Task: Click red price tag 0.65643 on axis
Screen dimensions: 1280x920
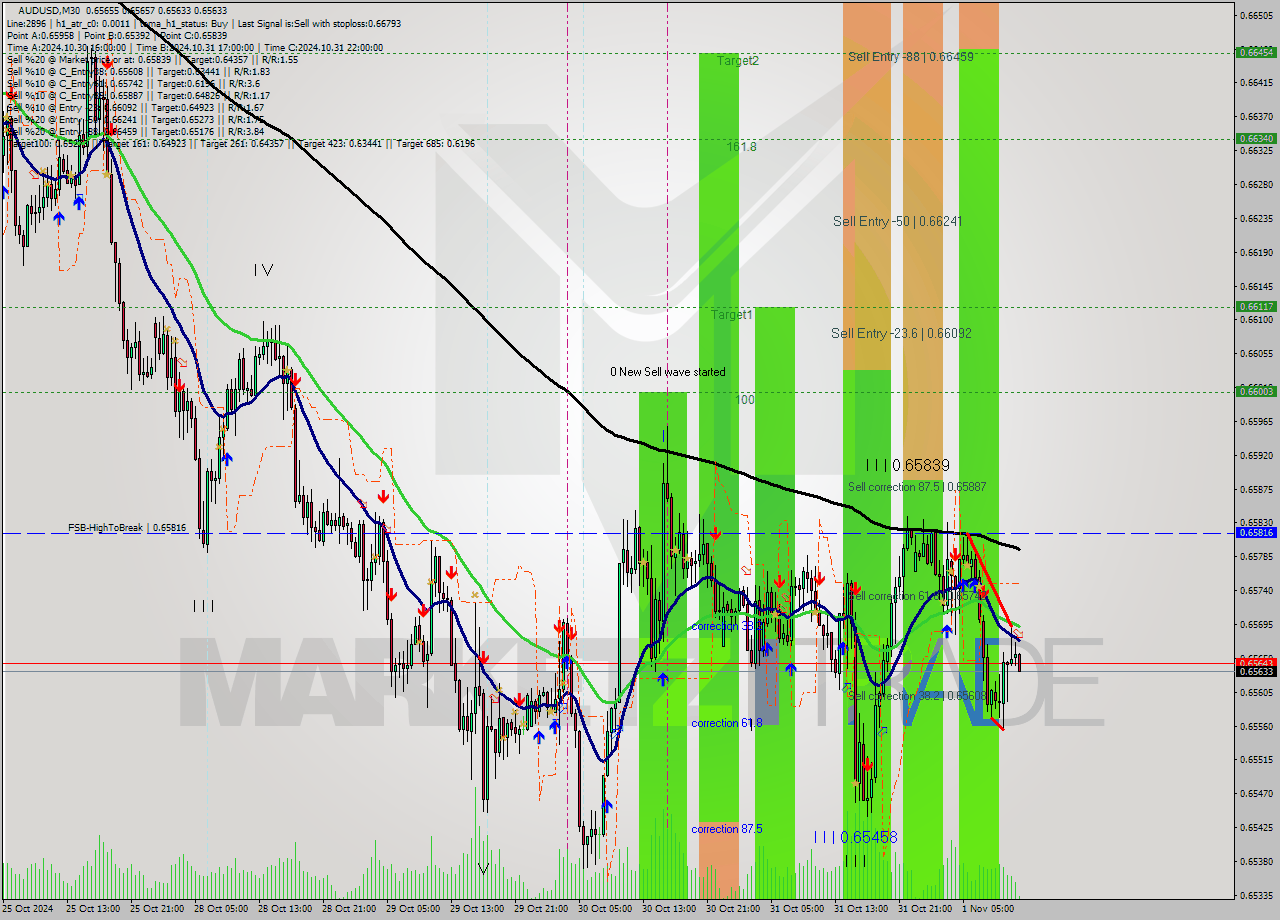Action: point(1256,662)
